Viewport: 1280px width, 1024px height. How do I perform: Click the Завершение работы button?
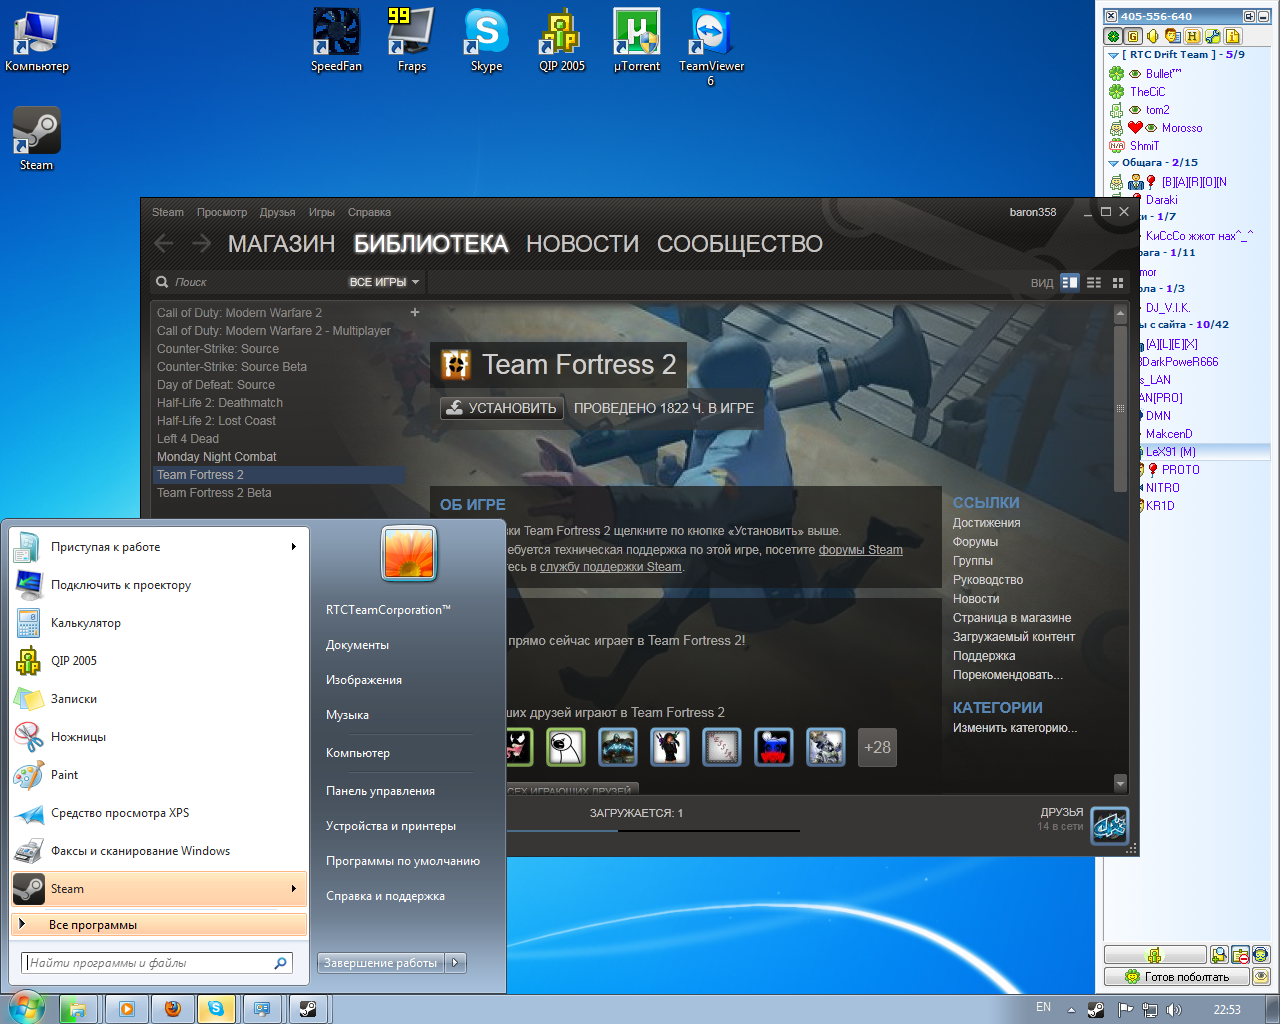pyautogui.click(x=381, y=963)
